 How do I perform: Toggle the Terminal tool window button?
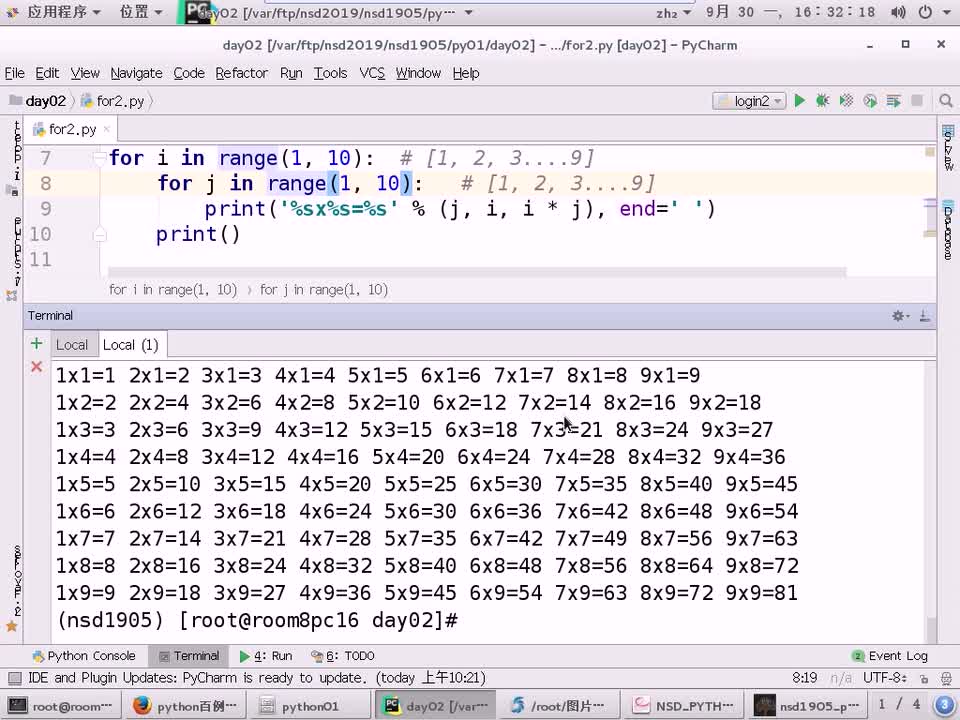click(x=189, y=656)
